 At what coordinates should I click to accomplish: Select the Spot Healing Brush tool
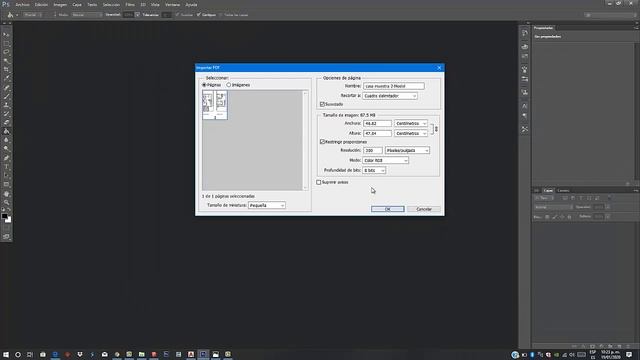pyautogui.click(x=6, y=87)
